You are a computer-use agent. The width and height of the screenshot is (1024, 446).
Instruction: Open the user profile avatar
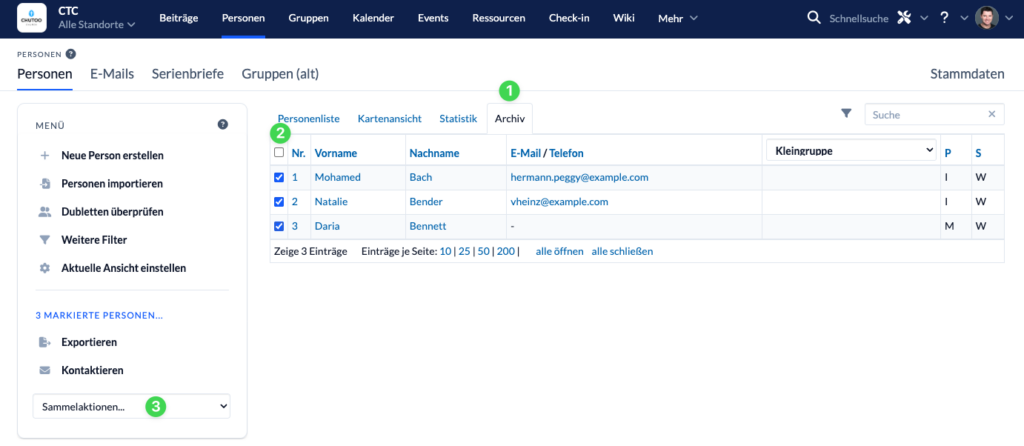(985, 18)
